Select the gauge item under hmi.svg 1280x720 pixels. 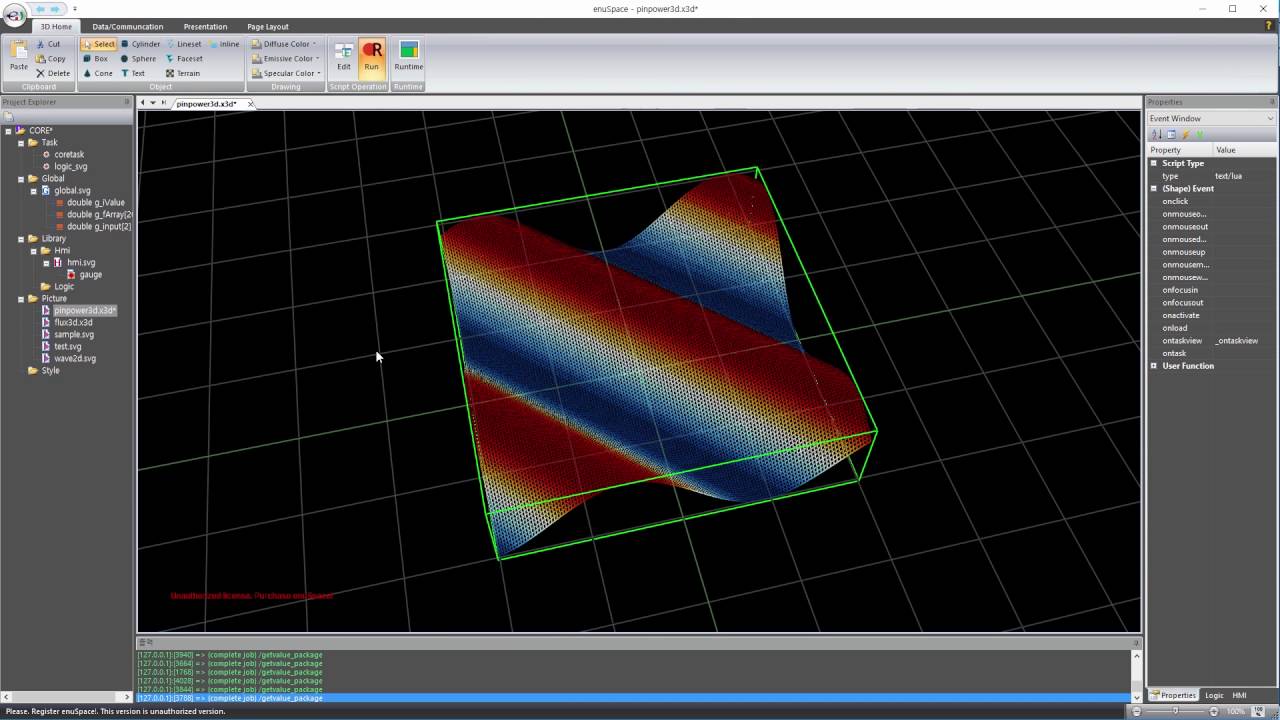(x=90, y=275)
